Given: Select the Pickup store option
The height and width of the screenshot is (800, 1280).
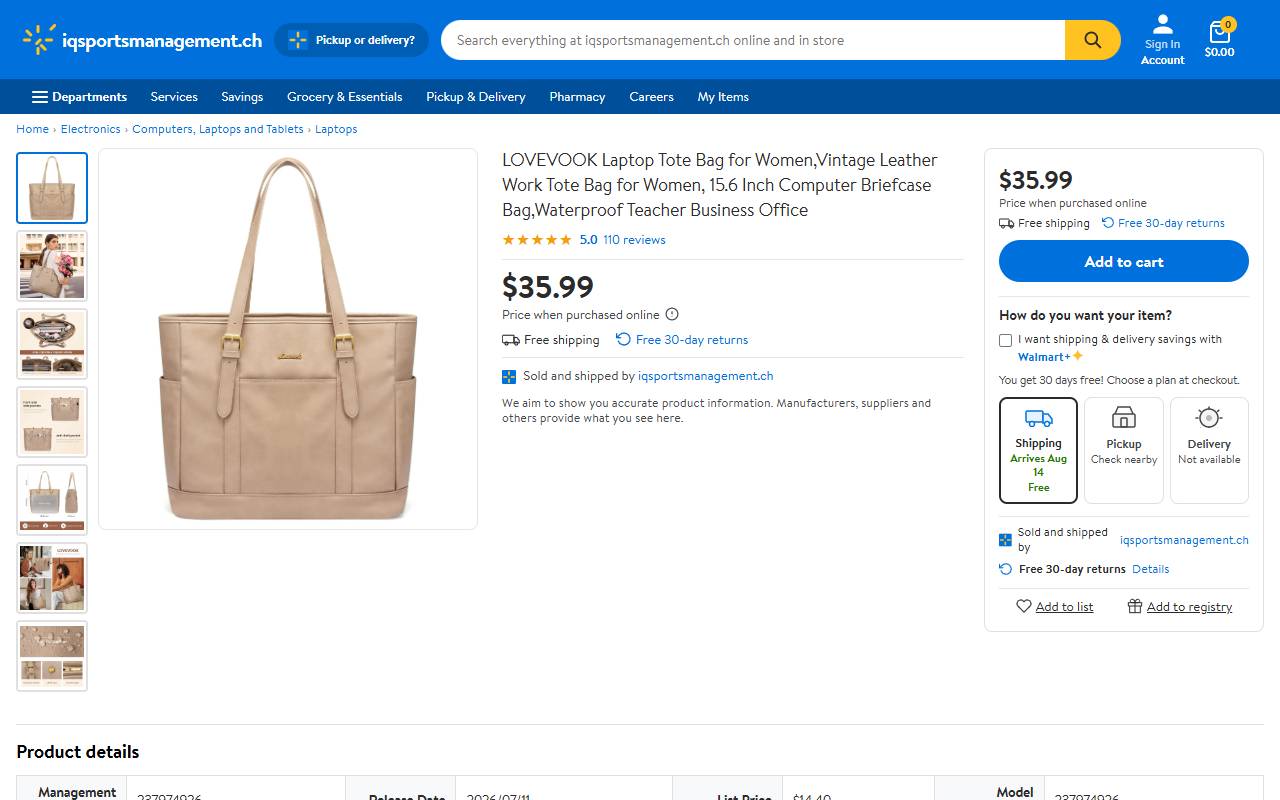Looking at the screenshot, I should [1124, 450].
